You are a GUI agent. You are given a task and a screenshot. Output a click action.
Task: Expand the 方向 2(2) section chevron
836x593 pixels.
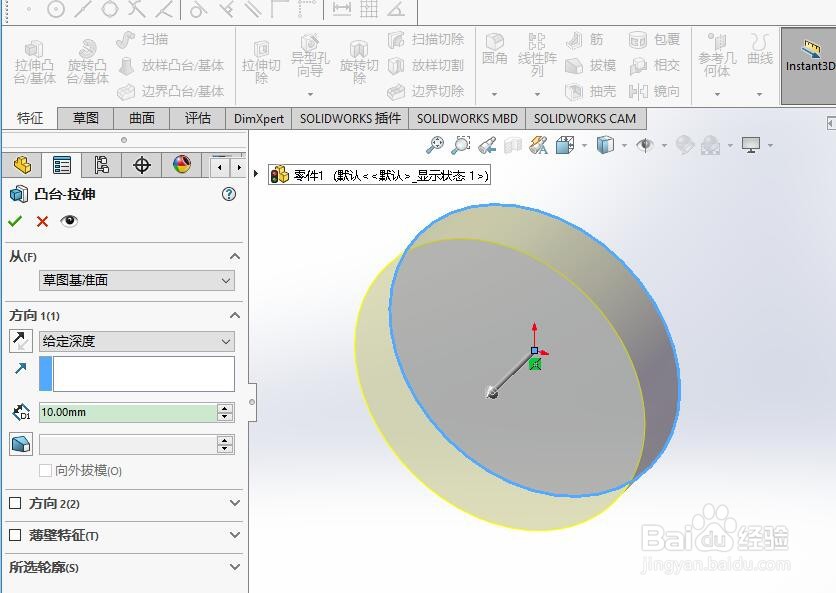coord(235,503)
